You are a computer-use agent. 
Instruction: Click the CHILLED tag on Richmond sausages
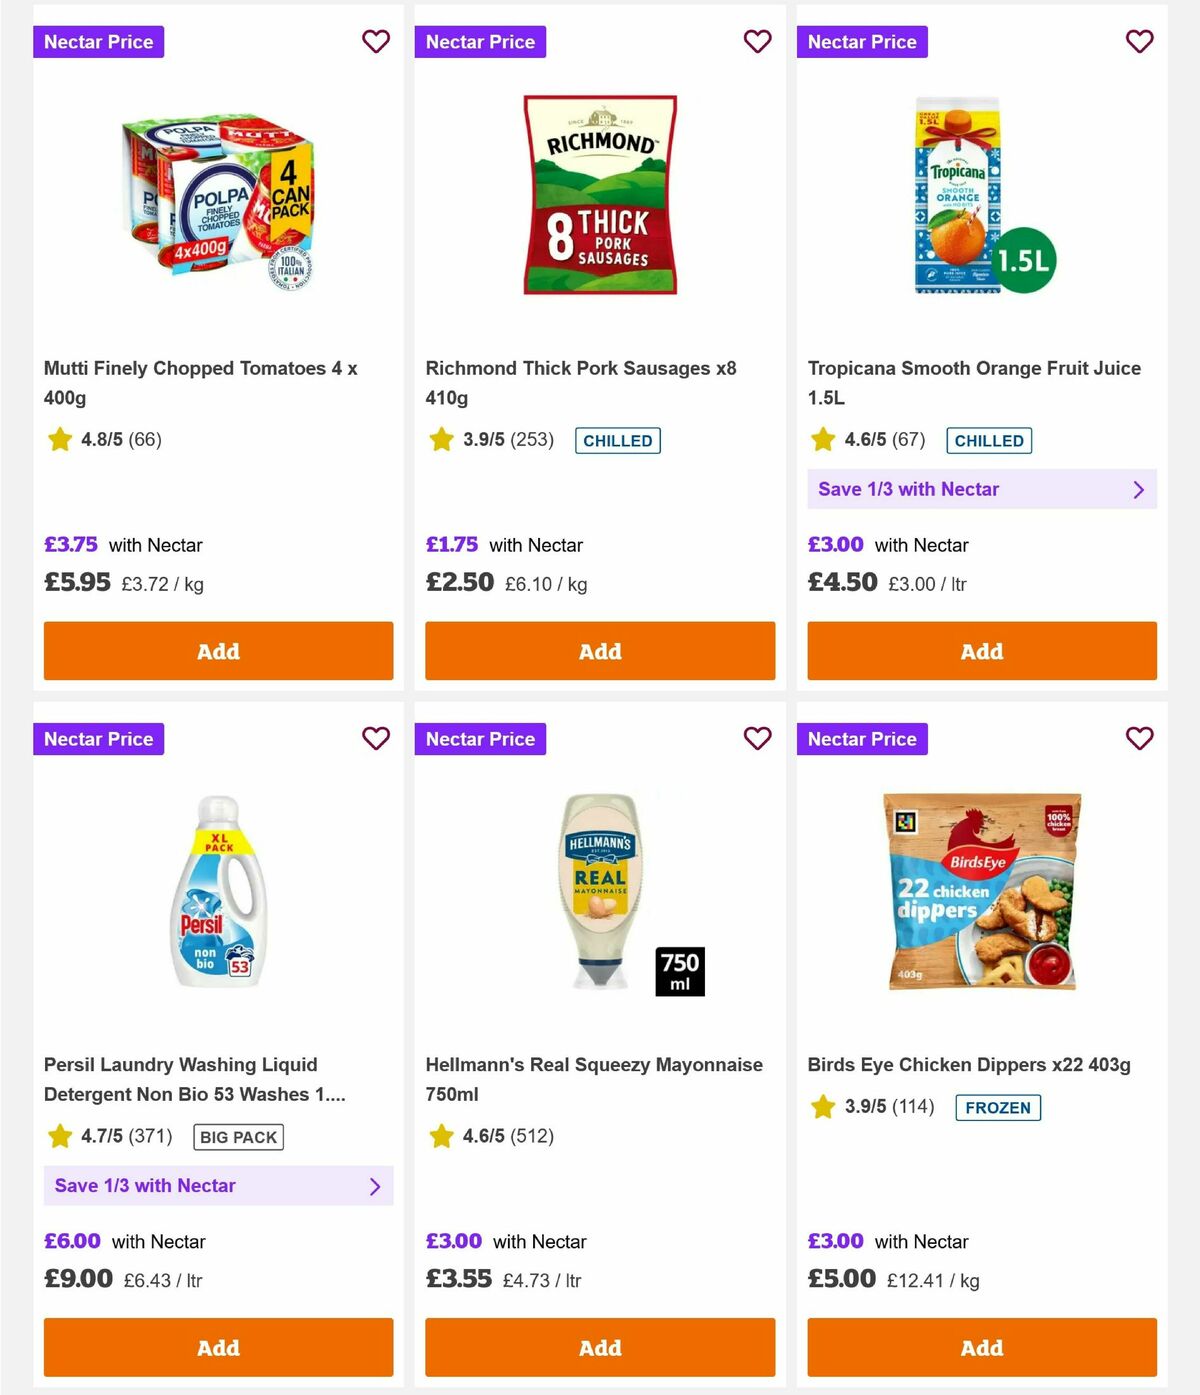[x=618, y=440]
